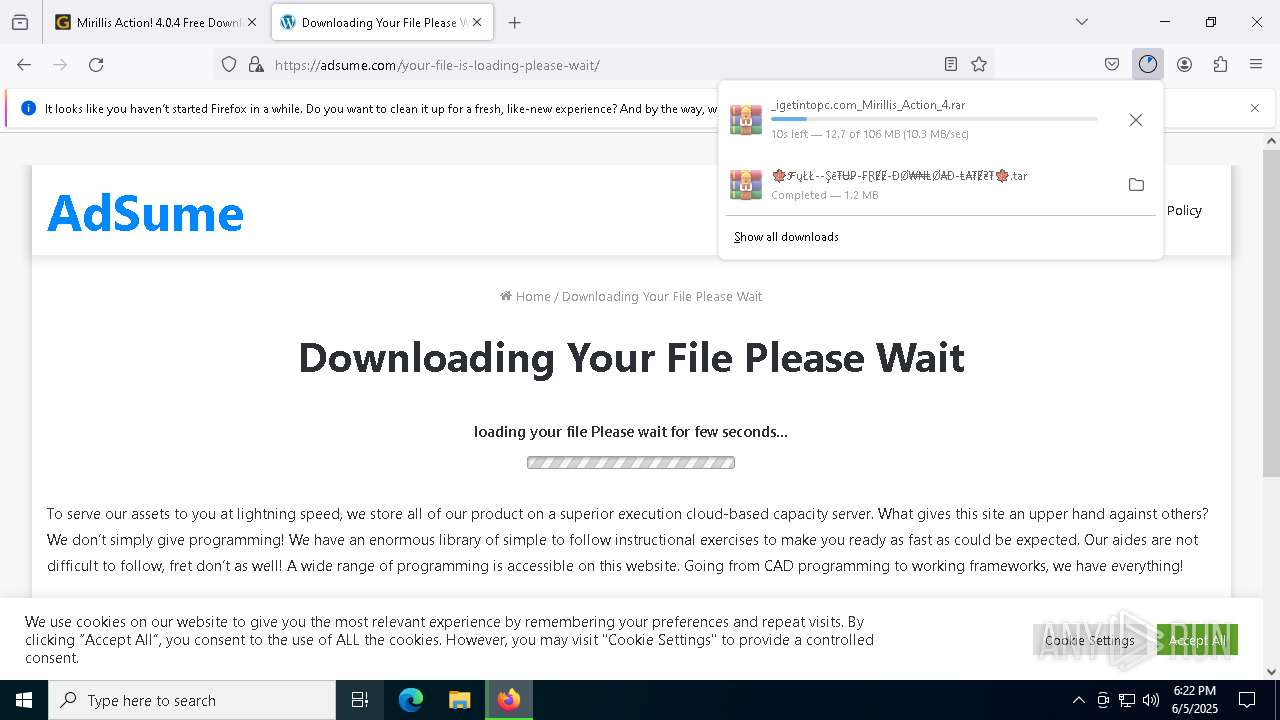This screenshot has width=1280, height=720.
Task: Reload the current page
Action: 96,65
